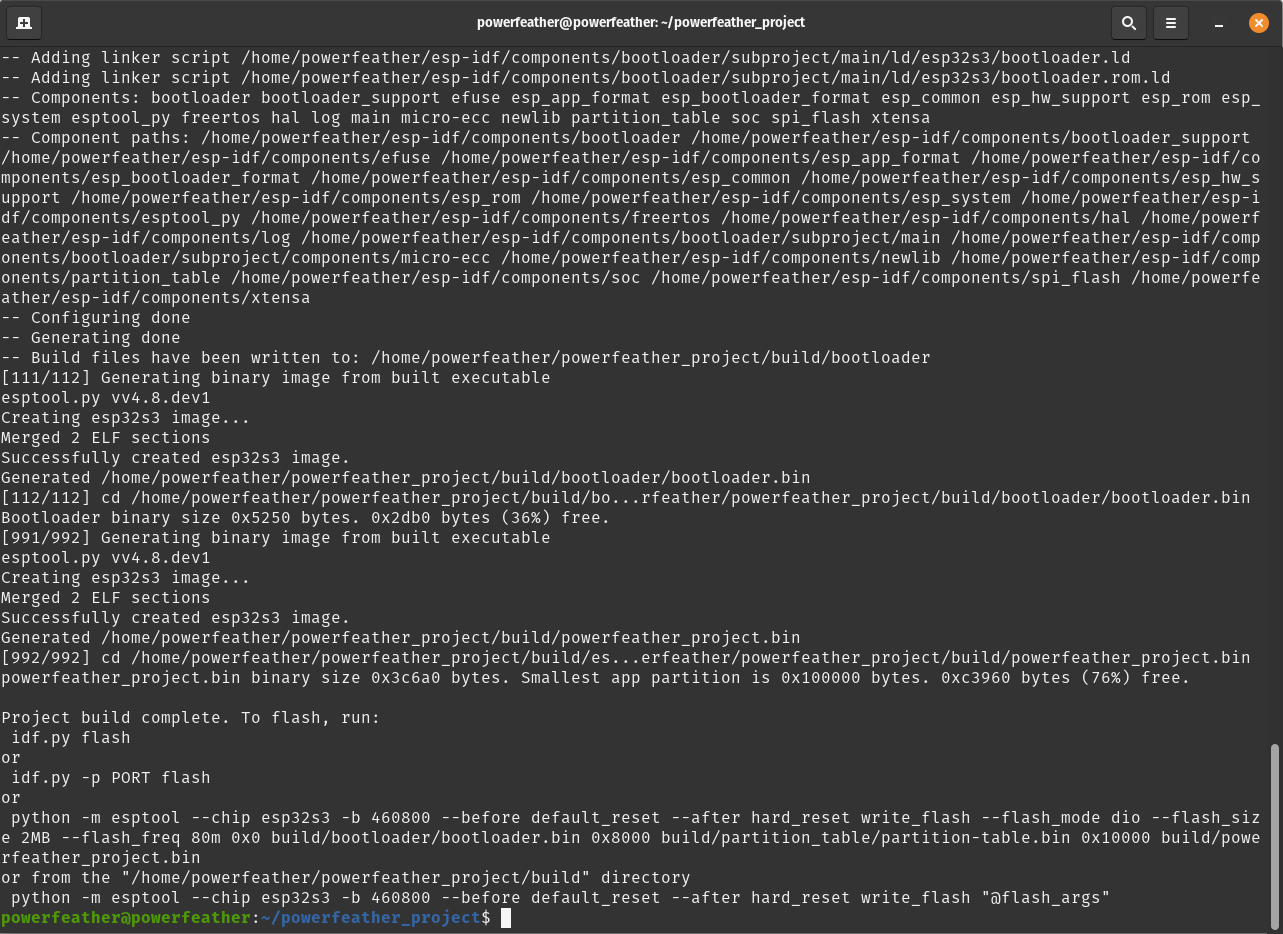Click the '[991/992] Generating binary image' progress line

[x=275, y=537]
